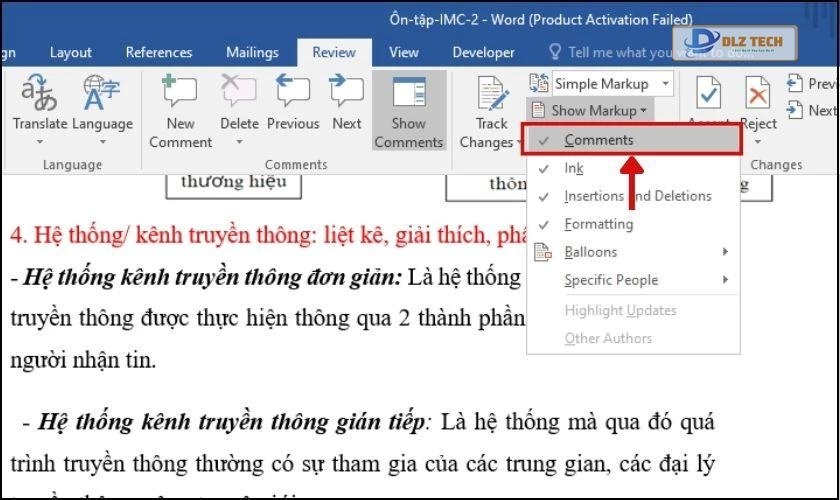Viewport: 840px width, 500px height.
Task: Click the Translate icon
Action: pyautogui.click(x=39, y=96)
